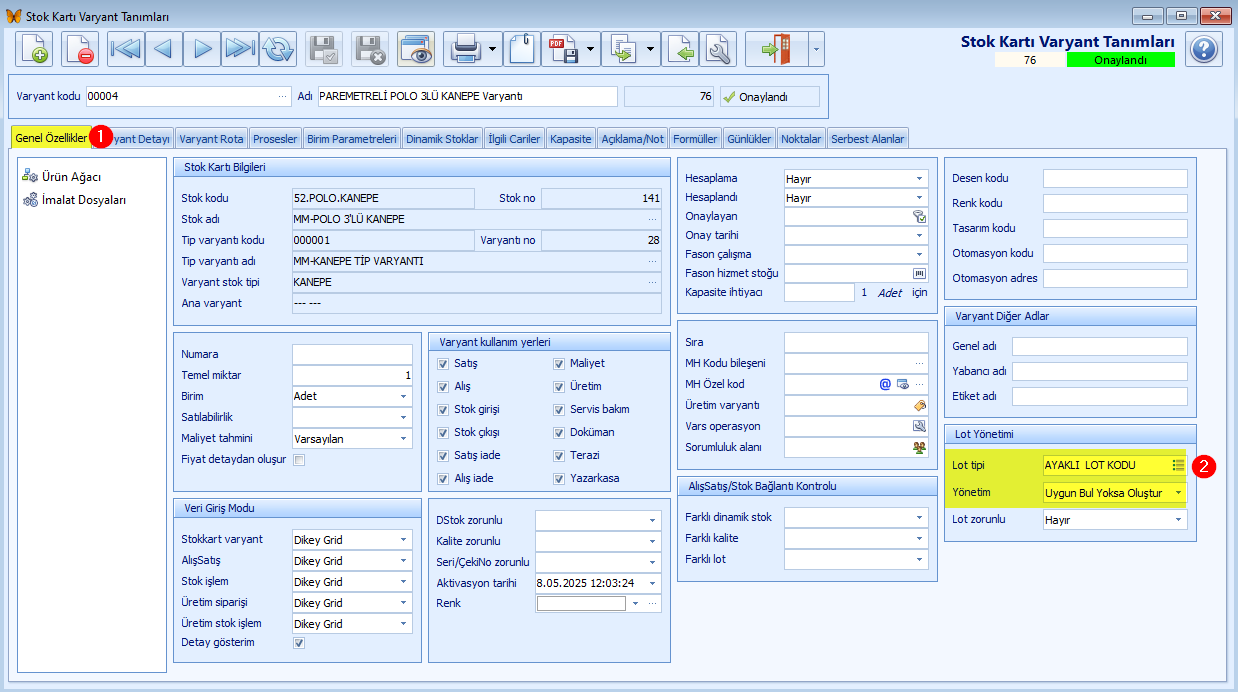Uncheck the Detay gösterim checkbox
This screenshot has width=1238, height=692.
coord(299,643)
